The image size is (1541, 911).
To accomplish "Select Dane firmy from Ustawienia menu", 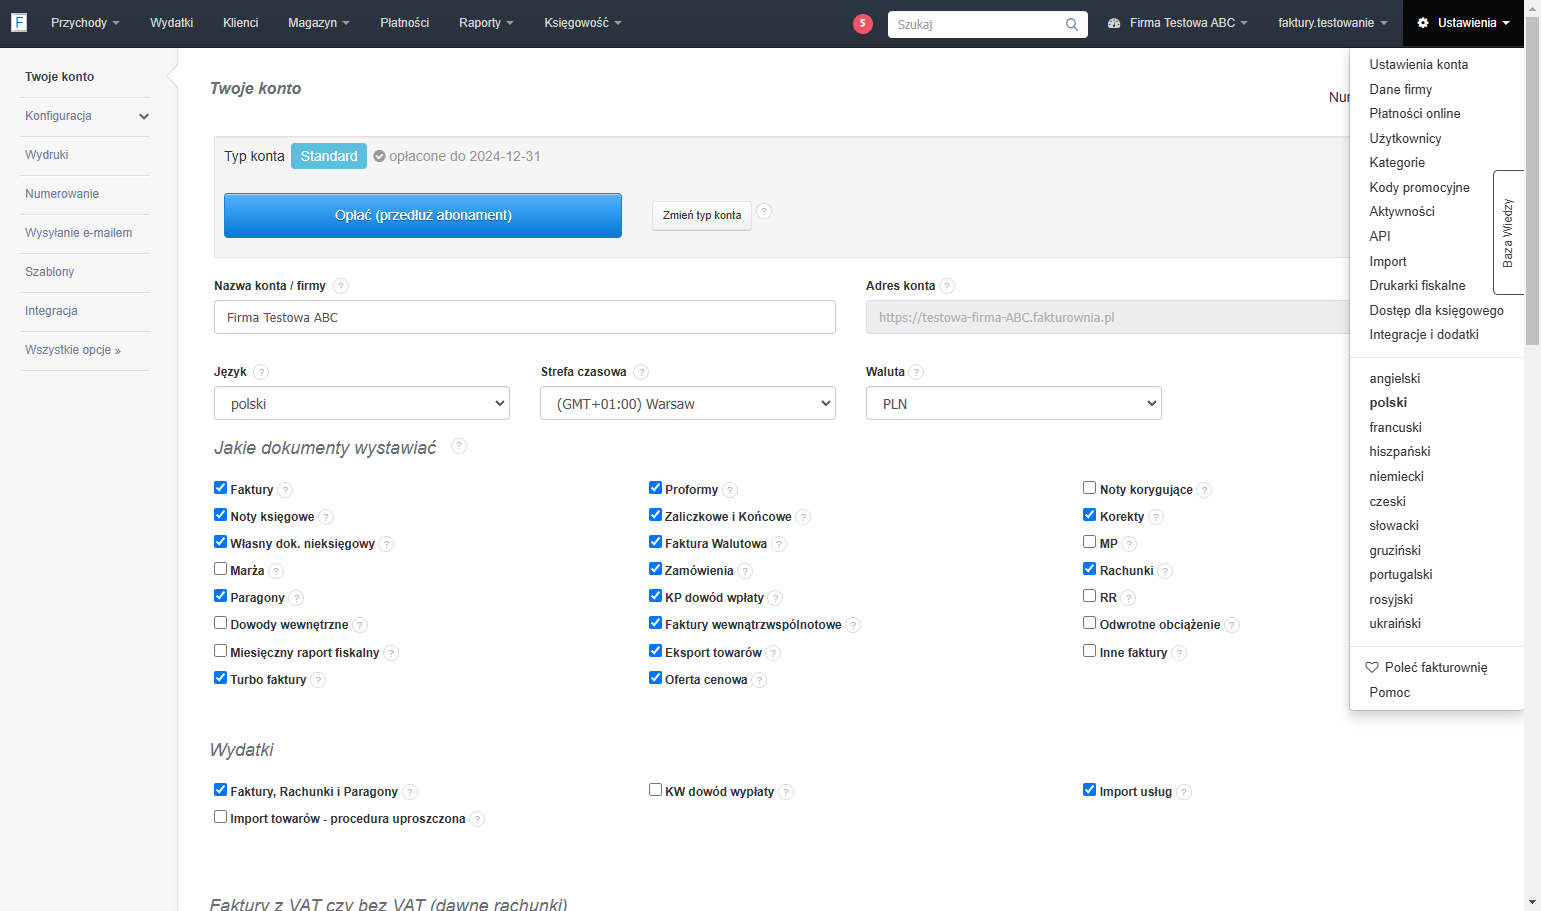I will 1400,89.
